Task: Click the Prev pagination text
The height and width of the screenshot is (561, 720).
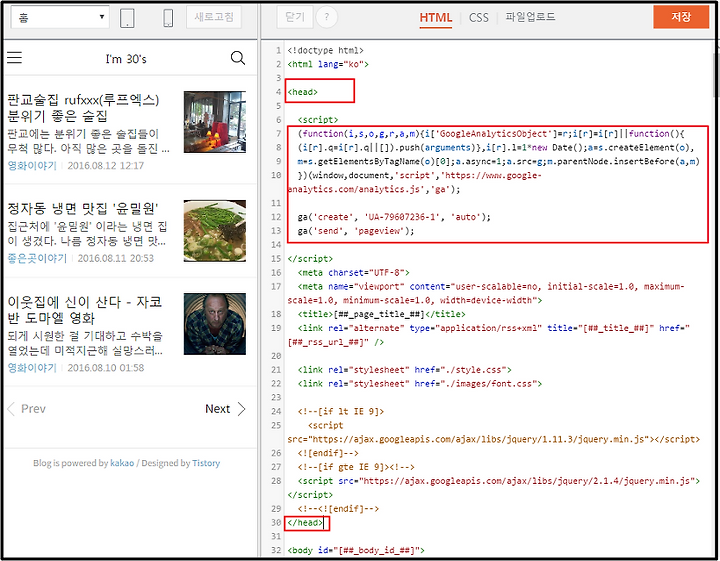Action: (x=34, y=409)
